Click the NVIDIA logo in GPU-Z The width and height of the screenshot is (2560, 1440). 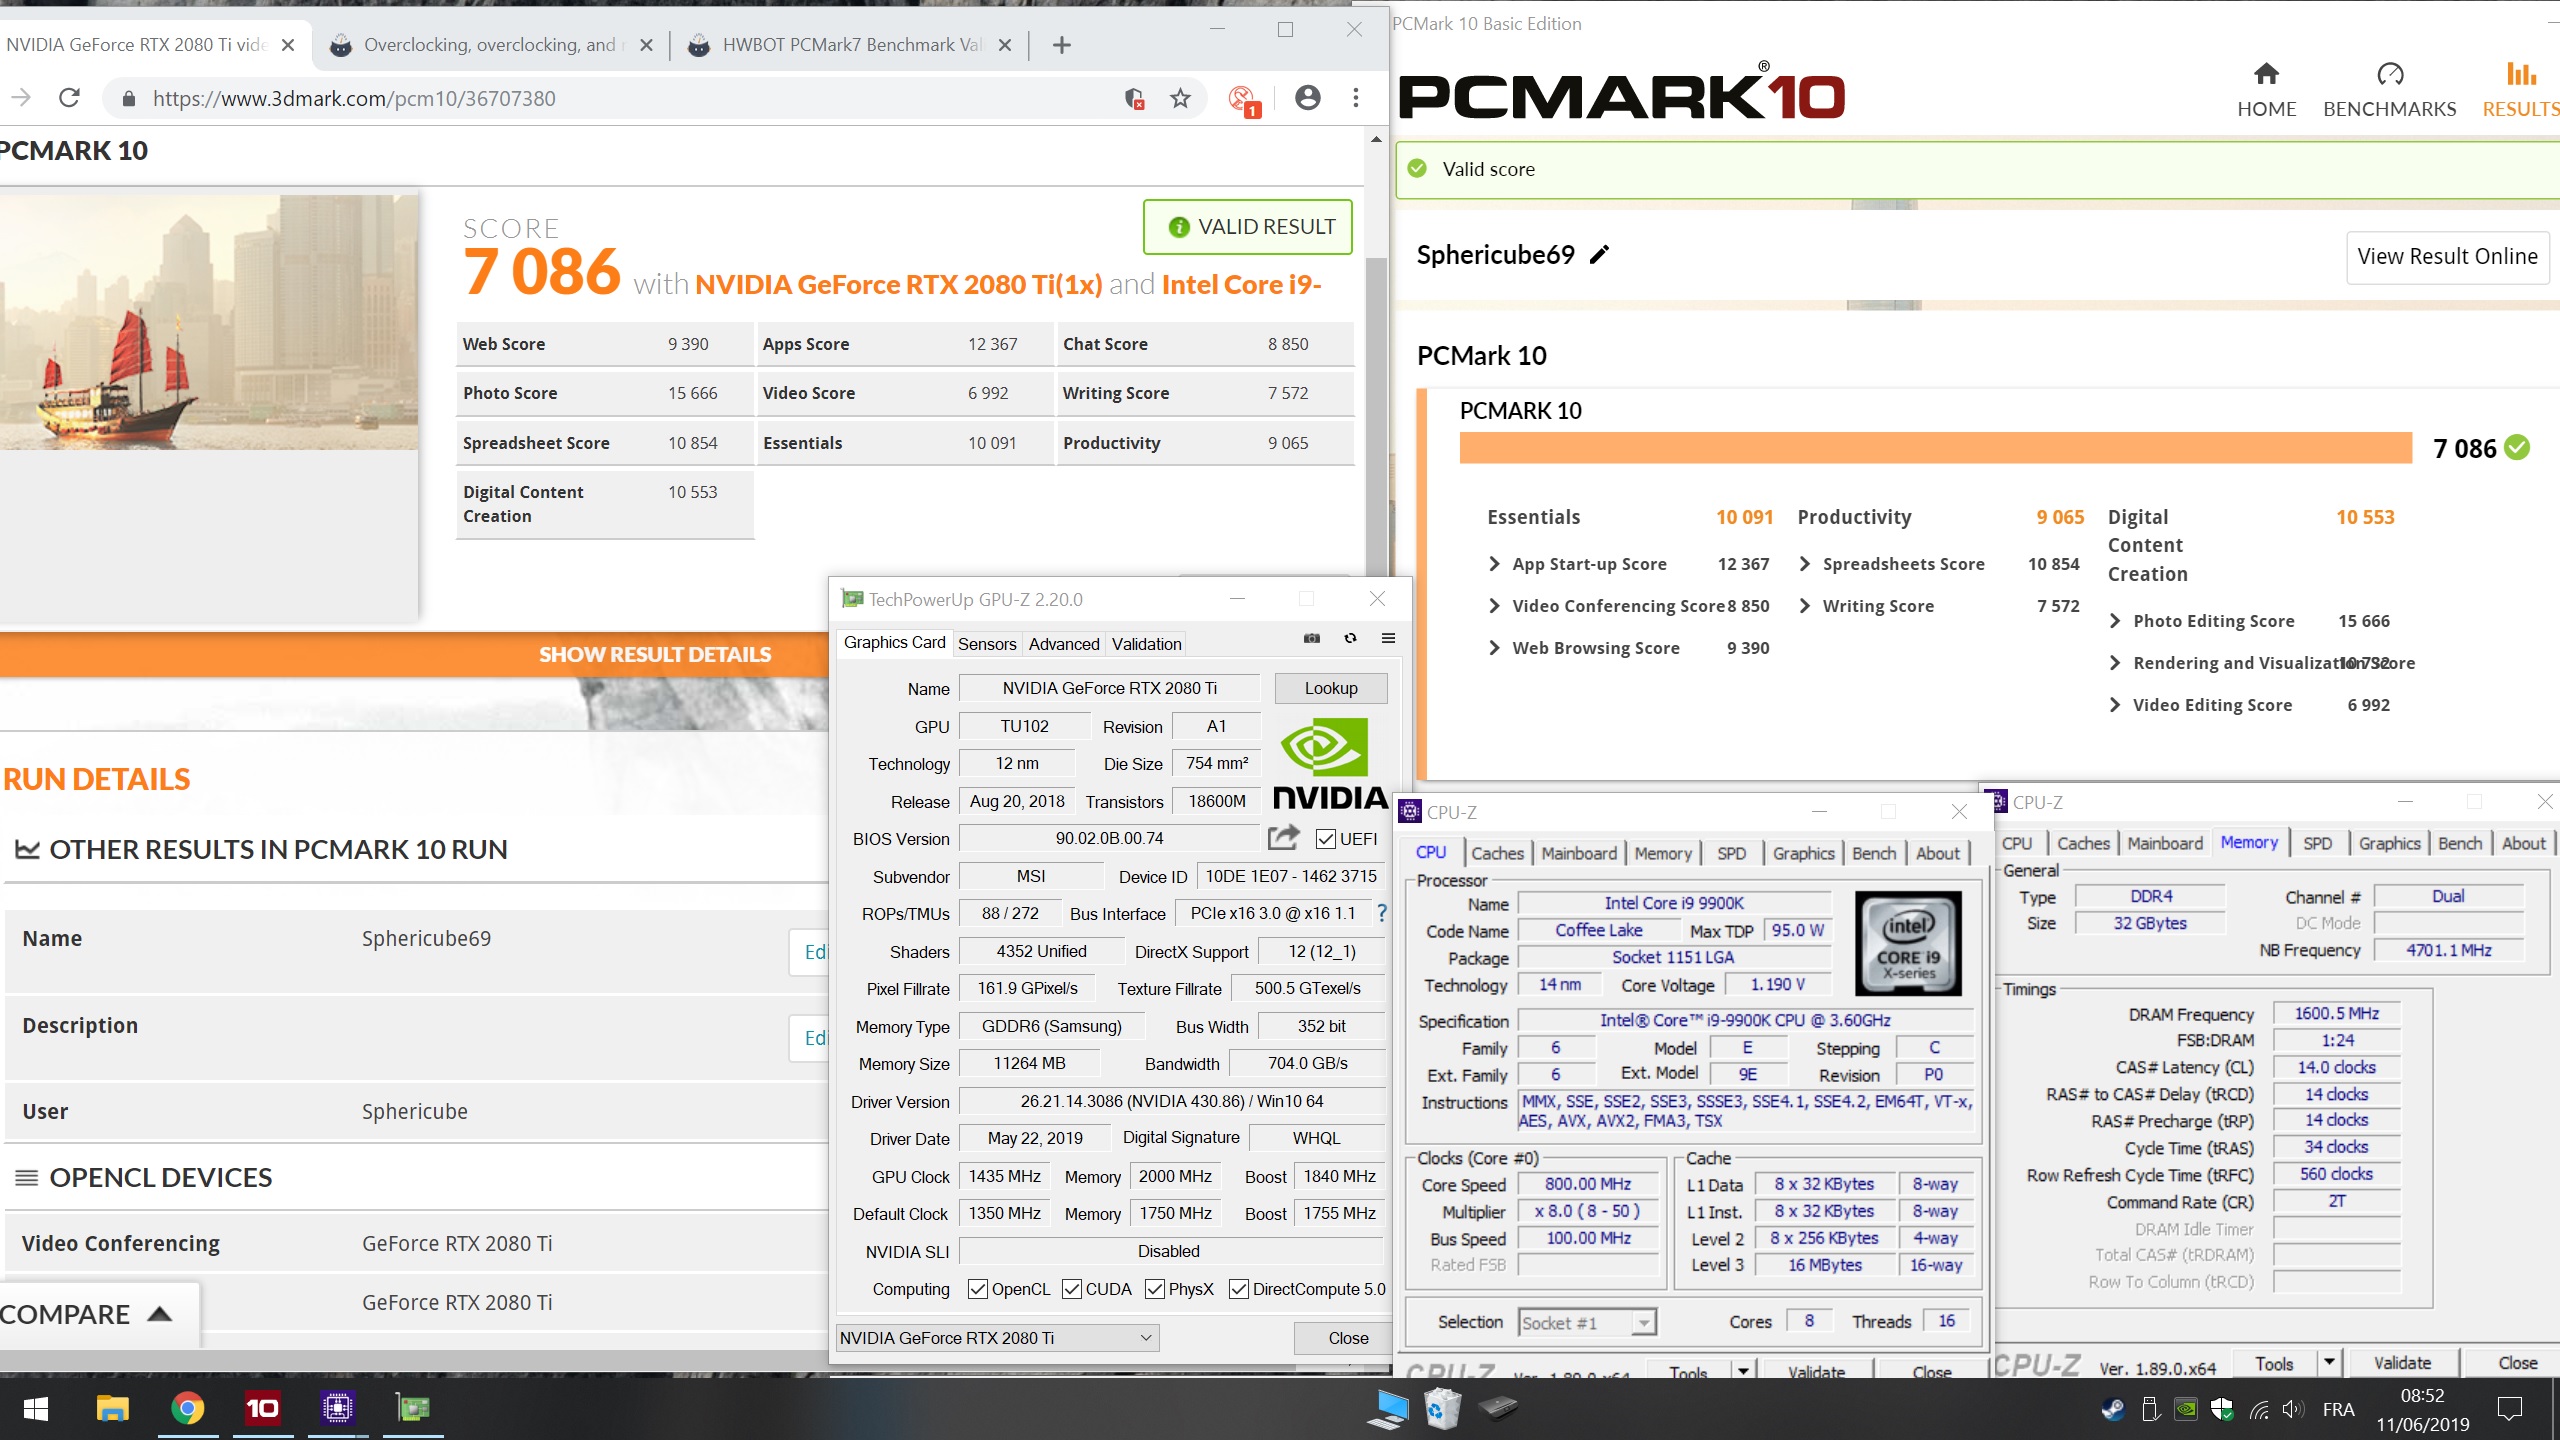click(x=1329, y=764)
